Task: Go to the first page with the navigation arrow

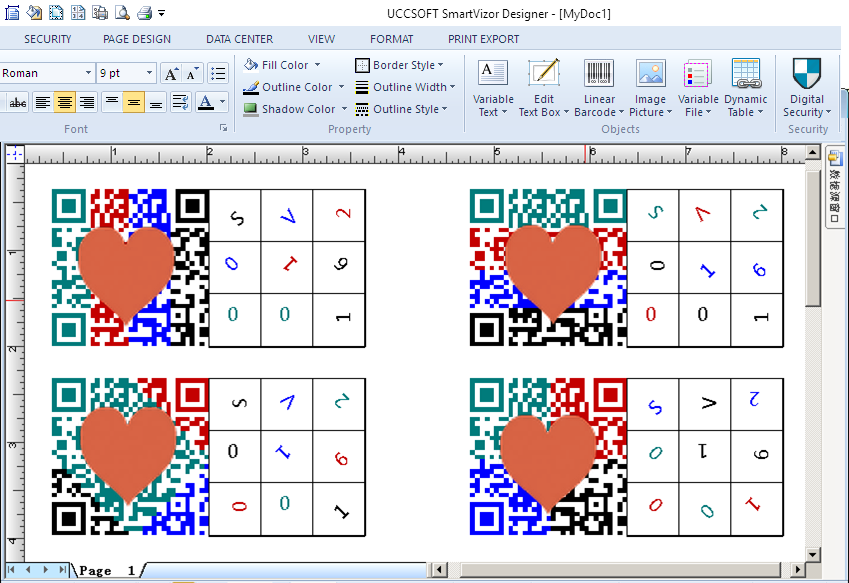Action: pyautogui.click(x=11, y=569)
